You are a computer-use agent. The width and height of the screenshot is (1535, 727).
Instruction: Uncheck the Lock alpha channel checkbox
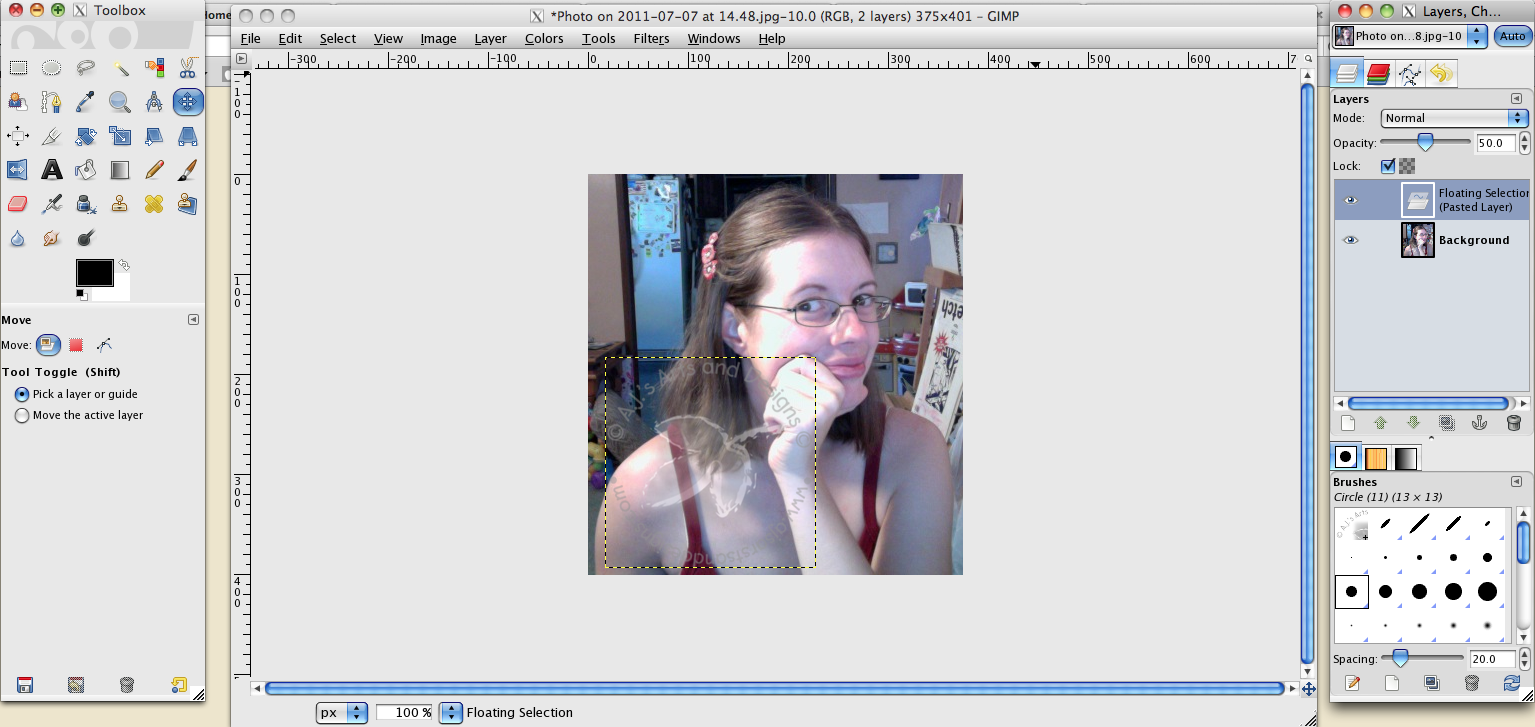click(x=1387, y=166)
